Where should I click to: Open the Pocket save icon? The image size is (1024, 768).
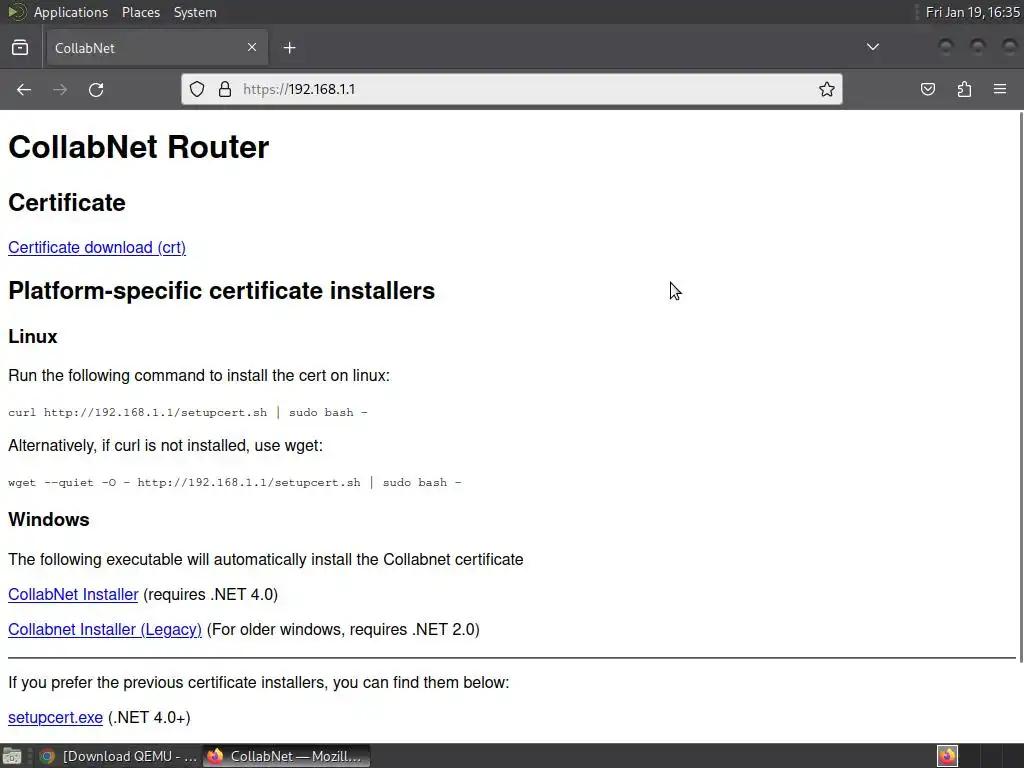(x=927, y=89)
